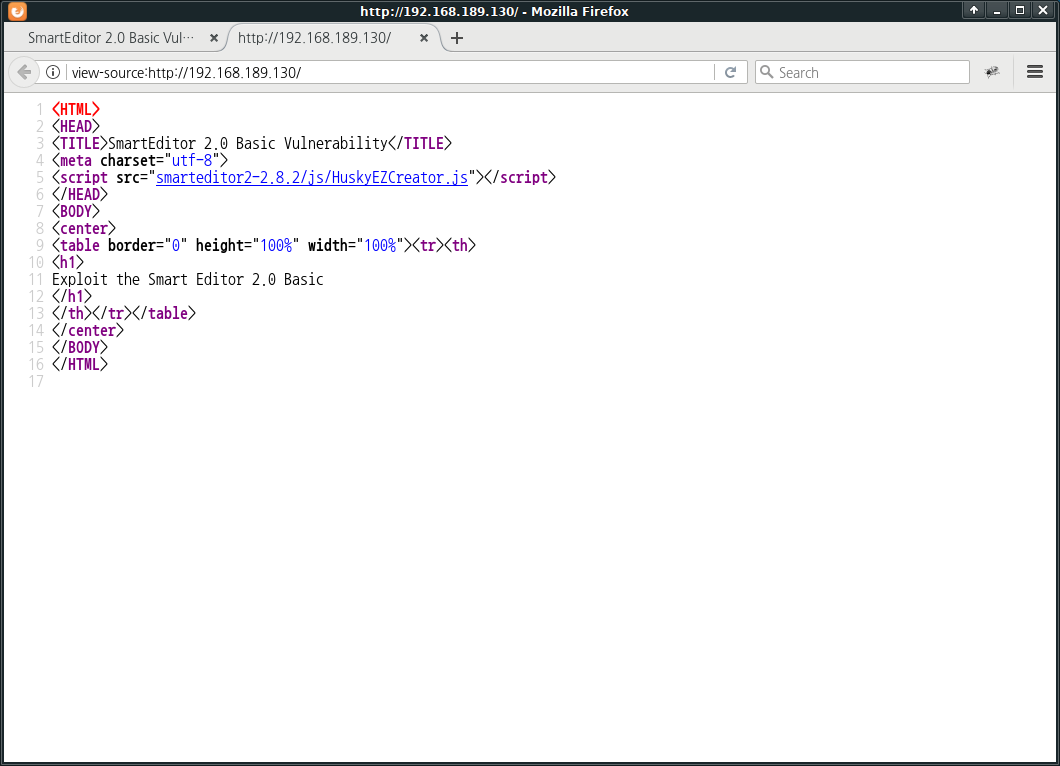Click the <HEAD> tag on line 2
The height and width of the screenshot is (766, 1060).
pyautogui.click(x=76, y=126)
